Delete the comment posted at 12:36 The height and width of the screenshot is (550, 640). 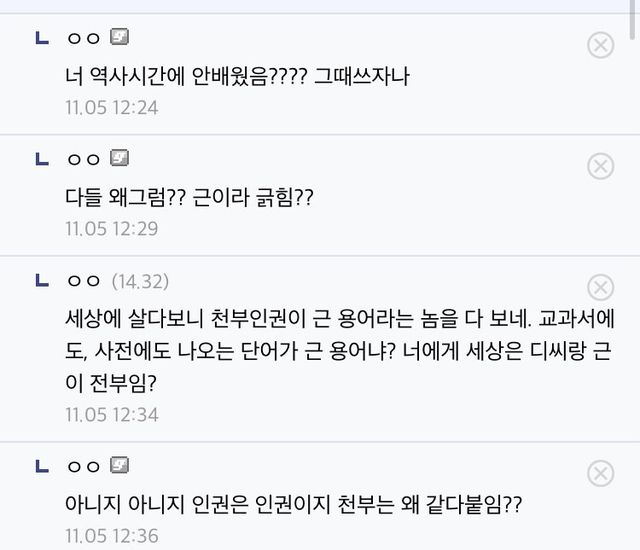point(600,473)
